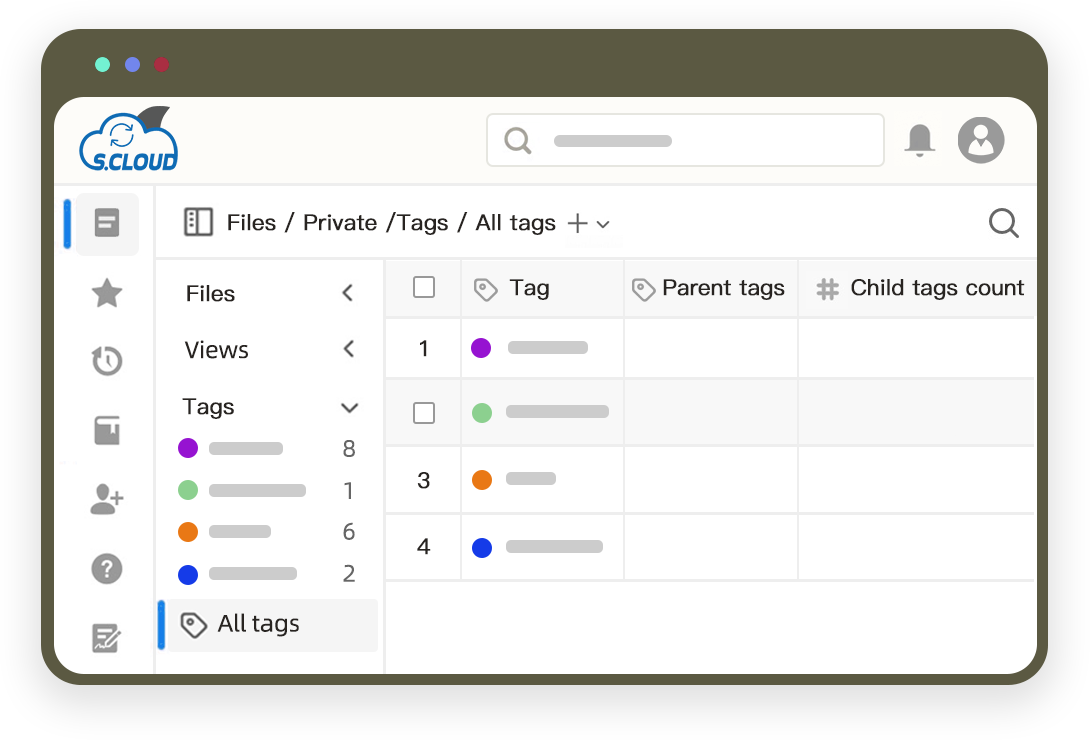This screenshot has width=1090, height=740.
Task: Check the second row's checkbox
Action: (x=424, y=412)
